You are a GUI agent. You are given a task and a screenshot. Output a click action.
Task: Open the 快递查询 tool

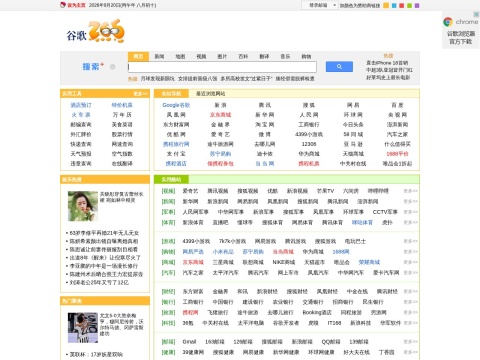(81, 144)
